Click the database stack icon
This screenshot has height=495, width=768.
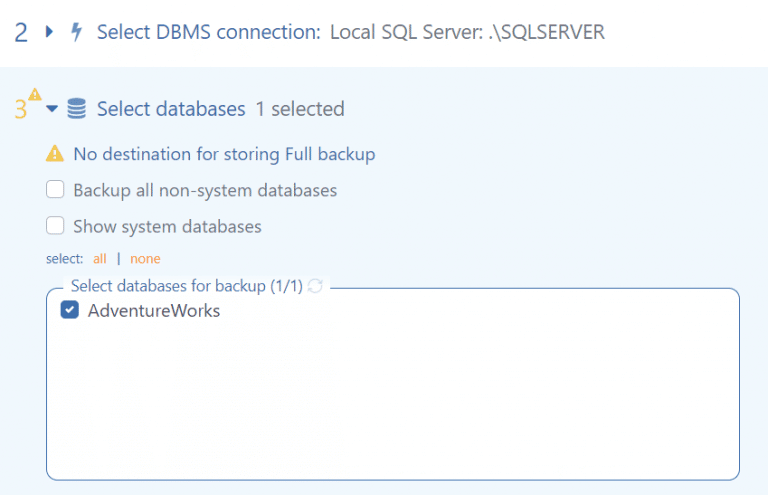pos(76,109)
